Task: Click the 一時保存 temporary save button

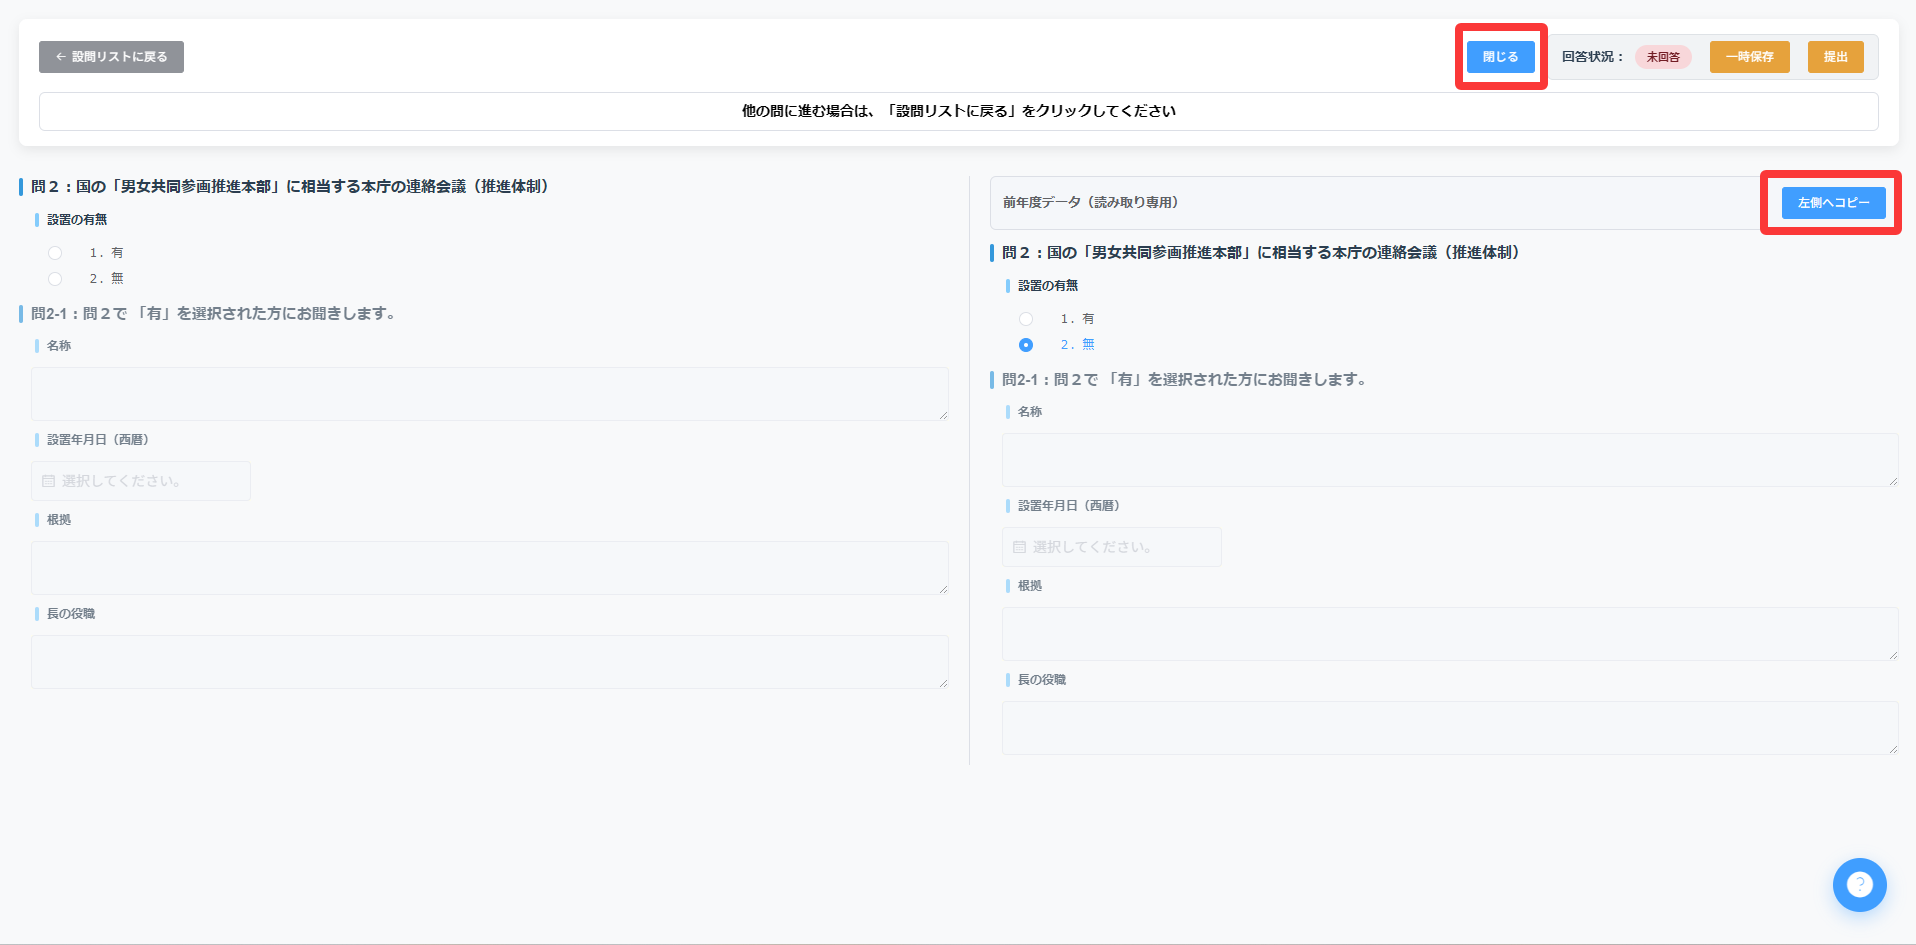Action: coord(1749,57)
